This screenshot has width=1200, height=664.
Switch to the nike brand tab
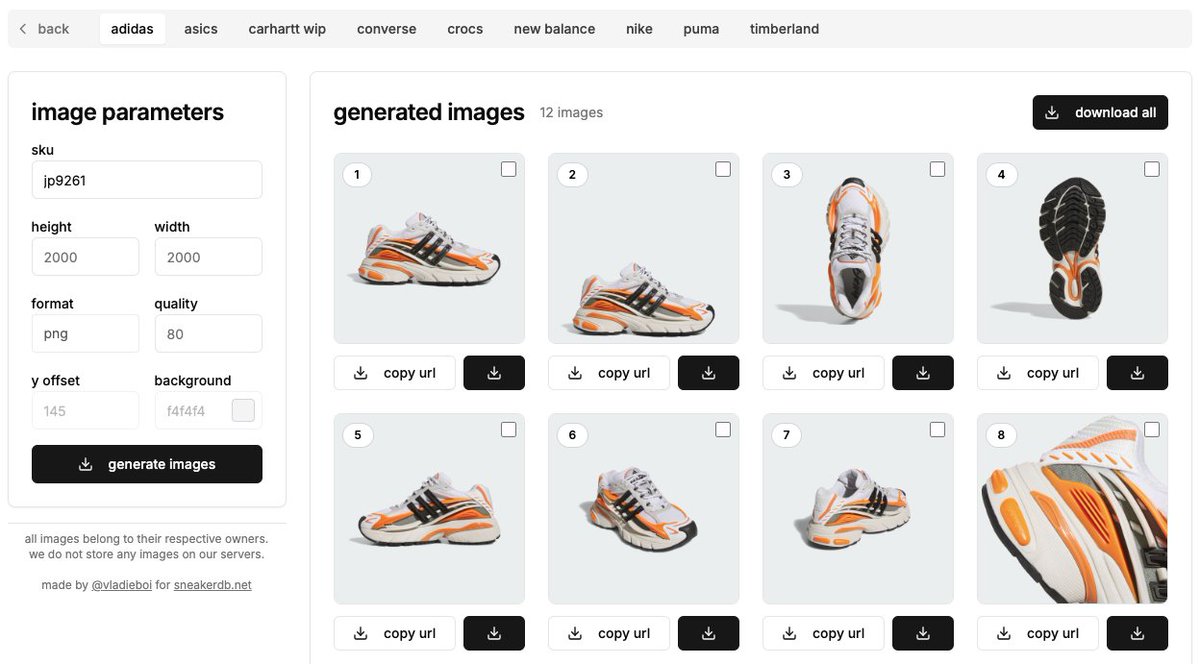click(x=639, y=28)
